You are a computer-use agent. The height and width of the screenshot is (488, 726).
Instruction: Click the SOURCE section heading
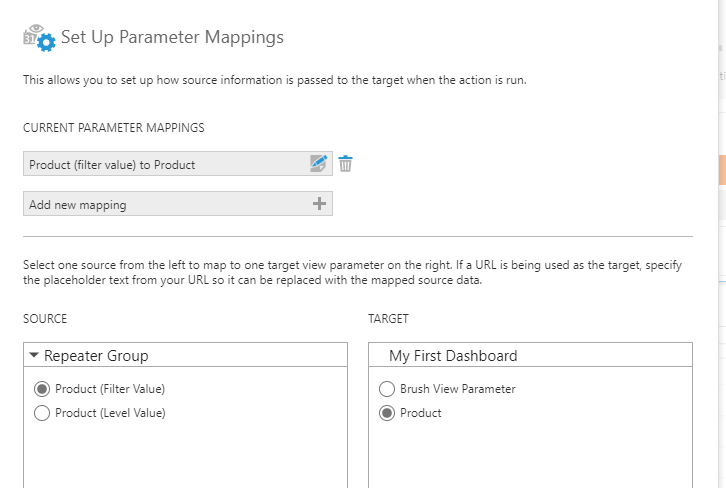point(47,318)
